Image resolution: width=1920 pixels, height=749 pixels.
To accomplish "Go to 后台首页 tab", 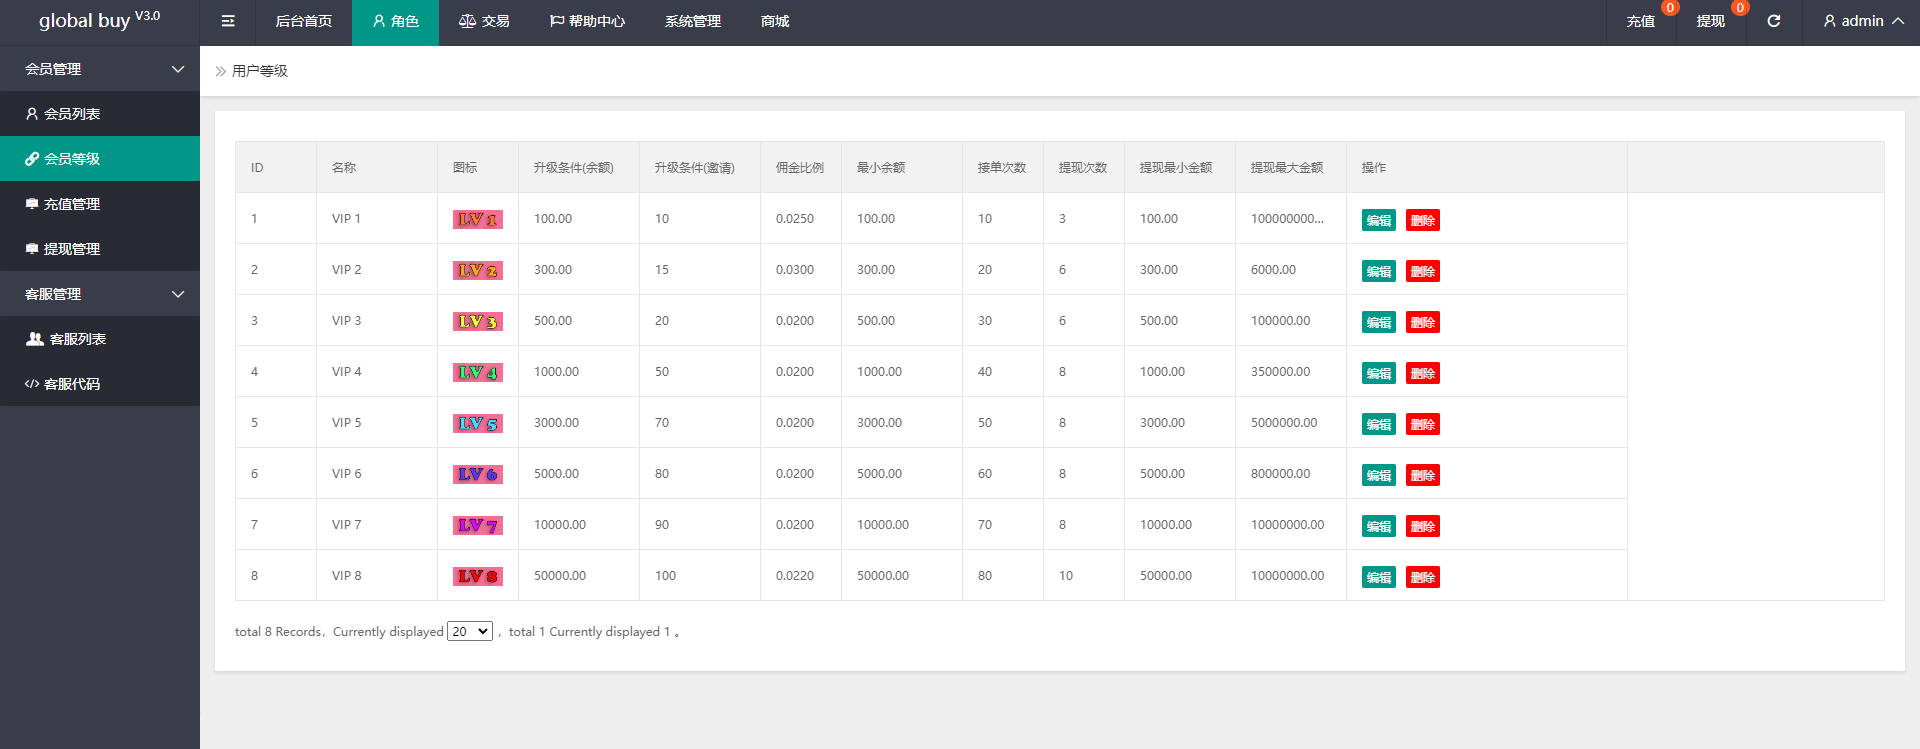I will (304, 21).
